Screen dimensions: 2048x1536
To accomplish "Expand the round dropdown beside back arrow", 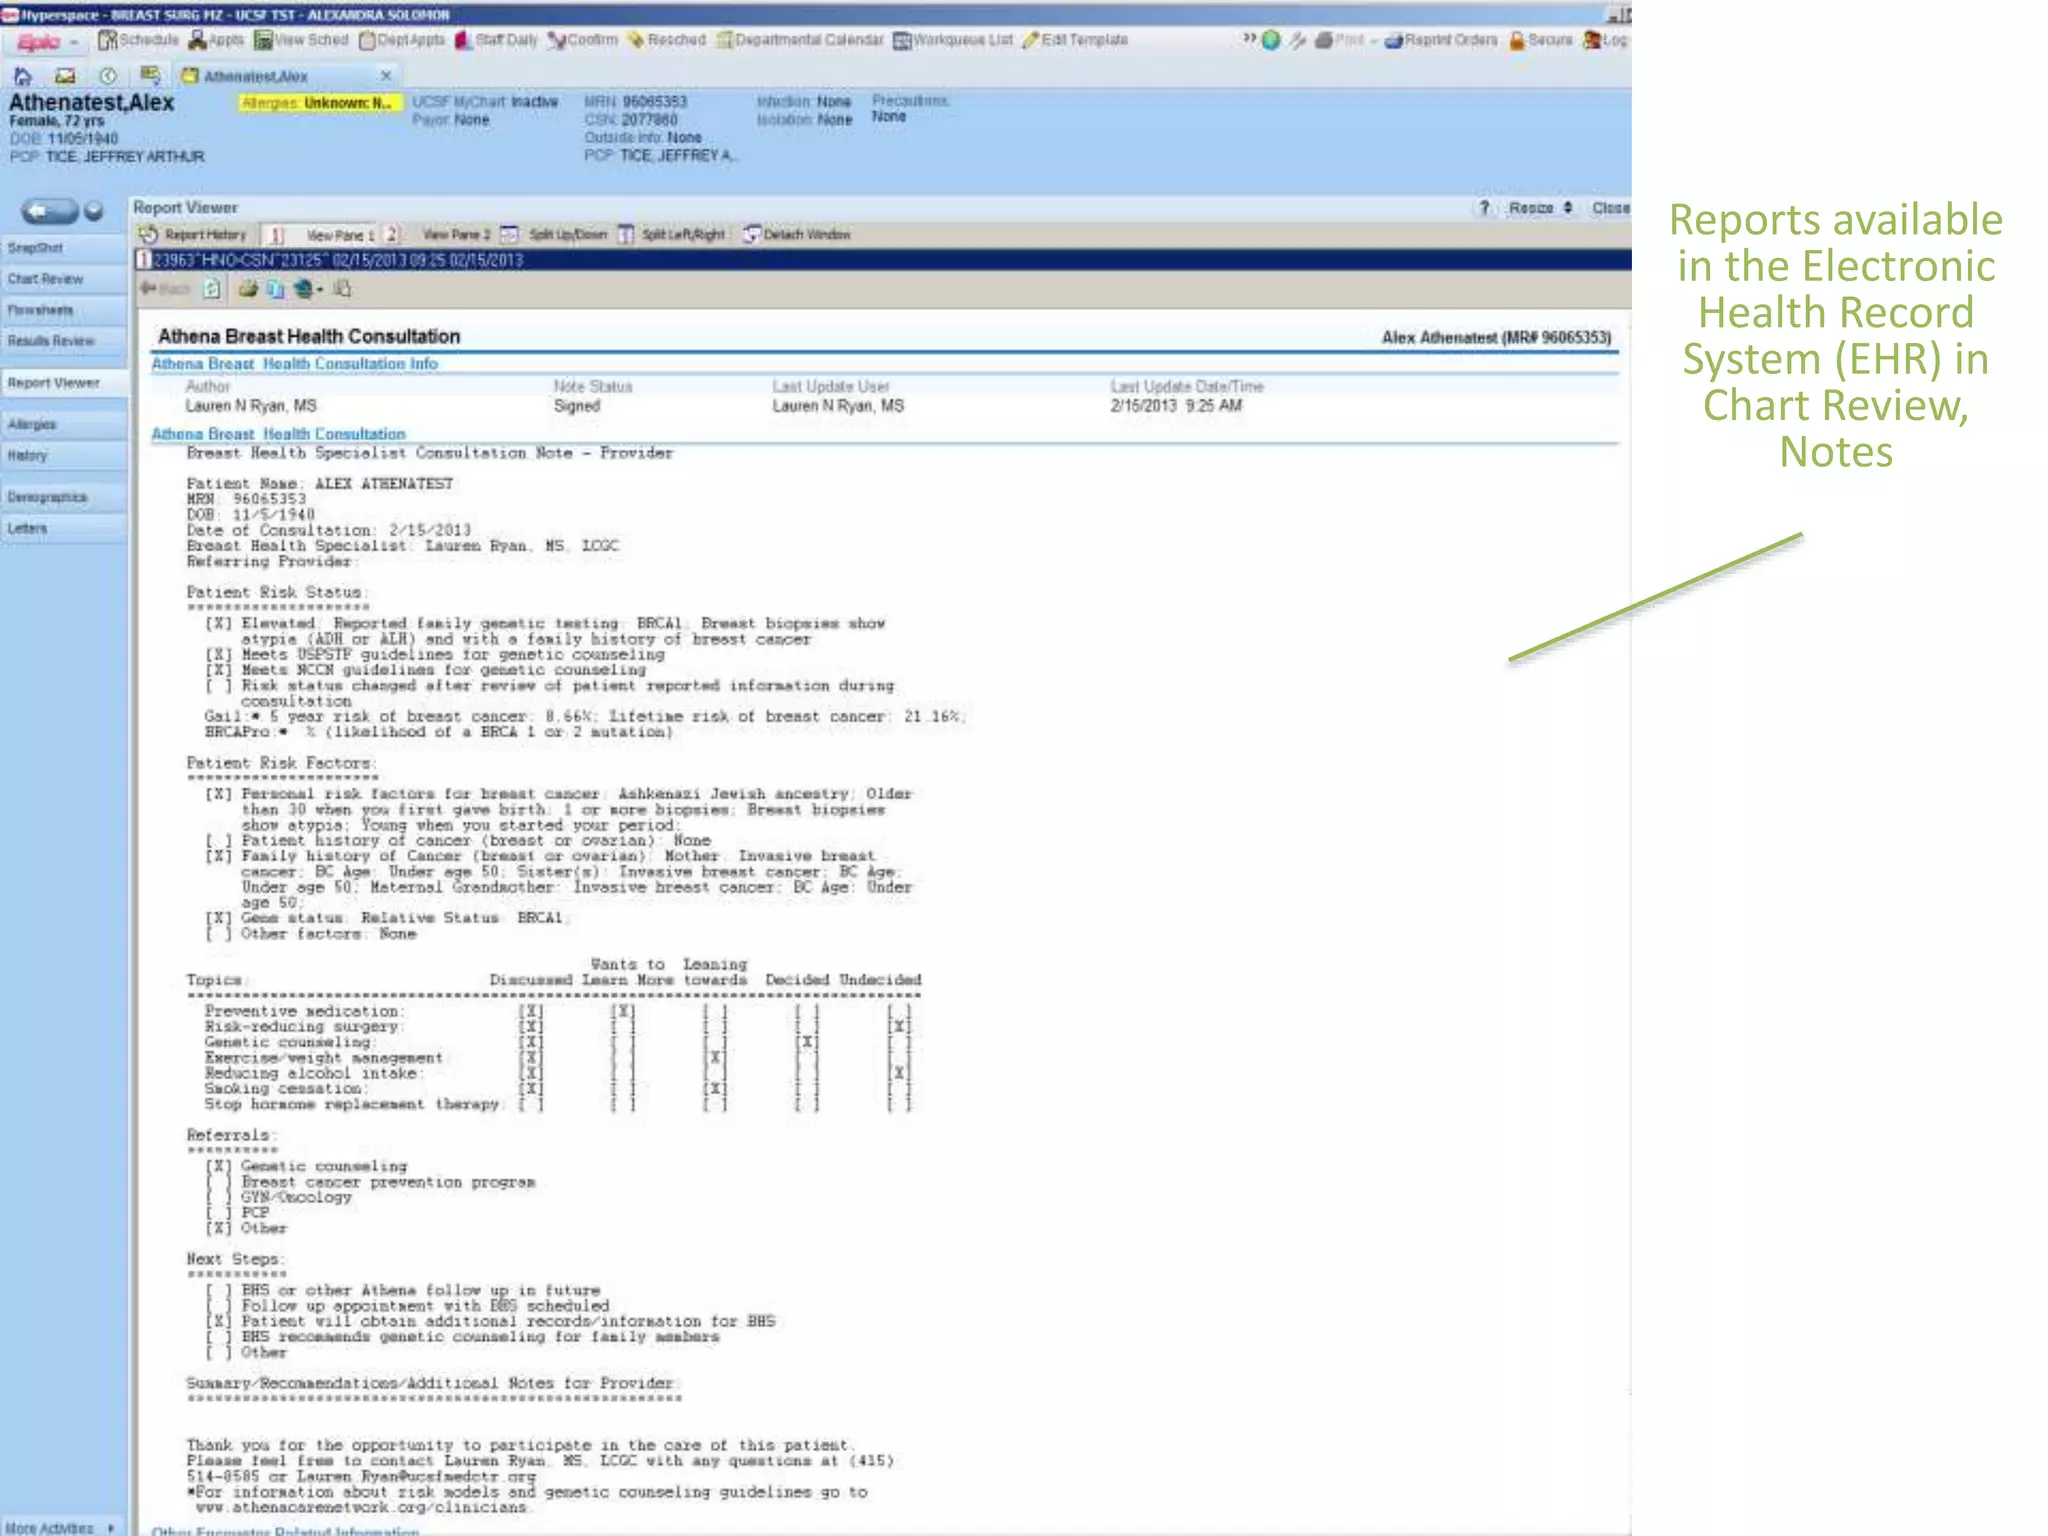I will coord(94,211).
